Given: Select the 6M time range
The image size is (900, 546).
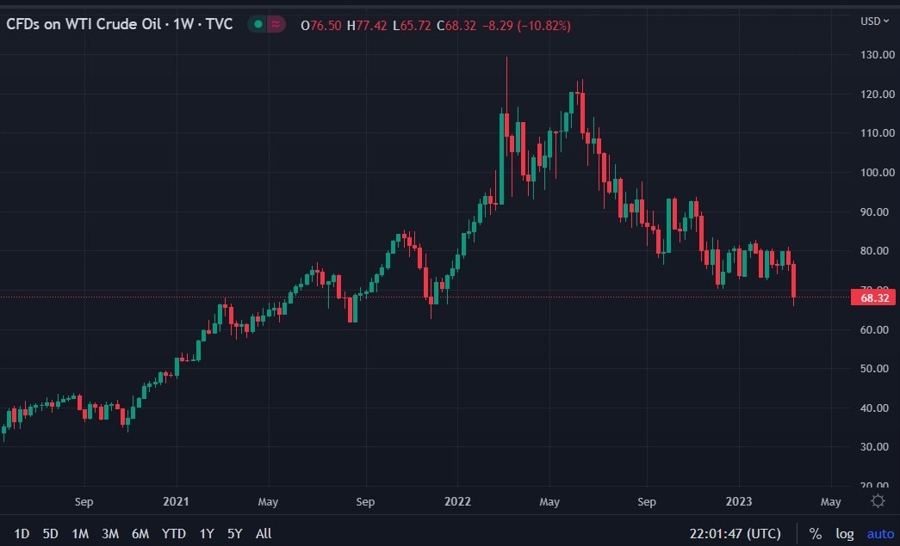Looking at the screenshot, I should tap(140, 534).
